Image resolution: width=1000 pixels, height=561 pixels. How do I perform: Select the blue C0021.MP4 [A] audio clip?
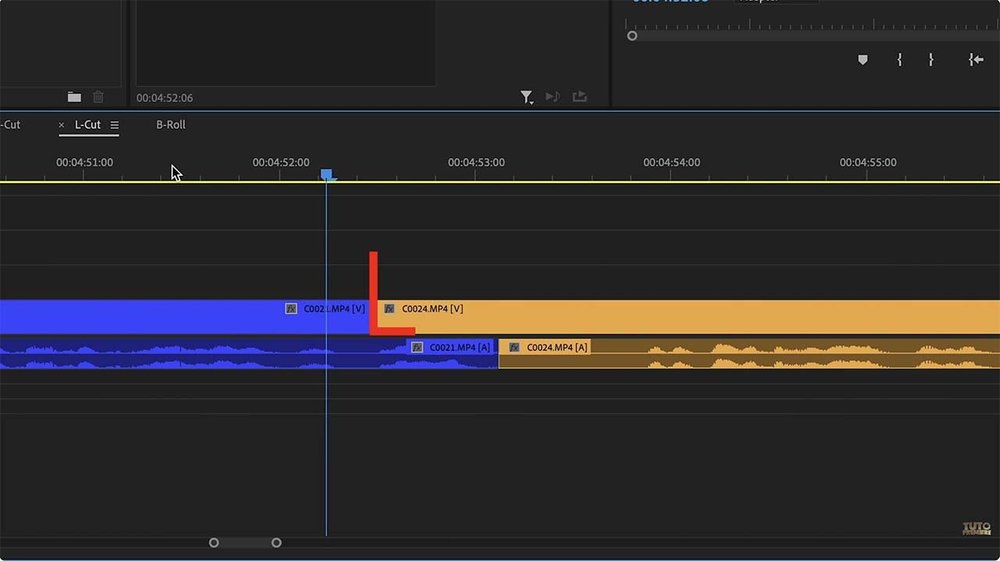249,353
